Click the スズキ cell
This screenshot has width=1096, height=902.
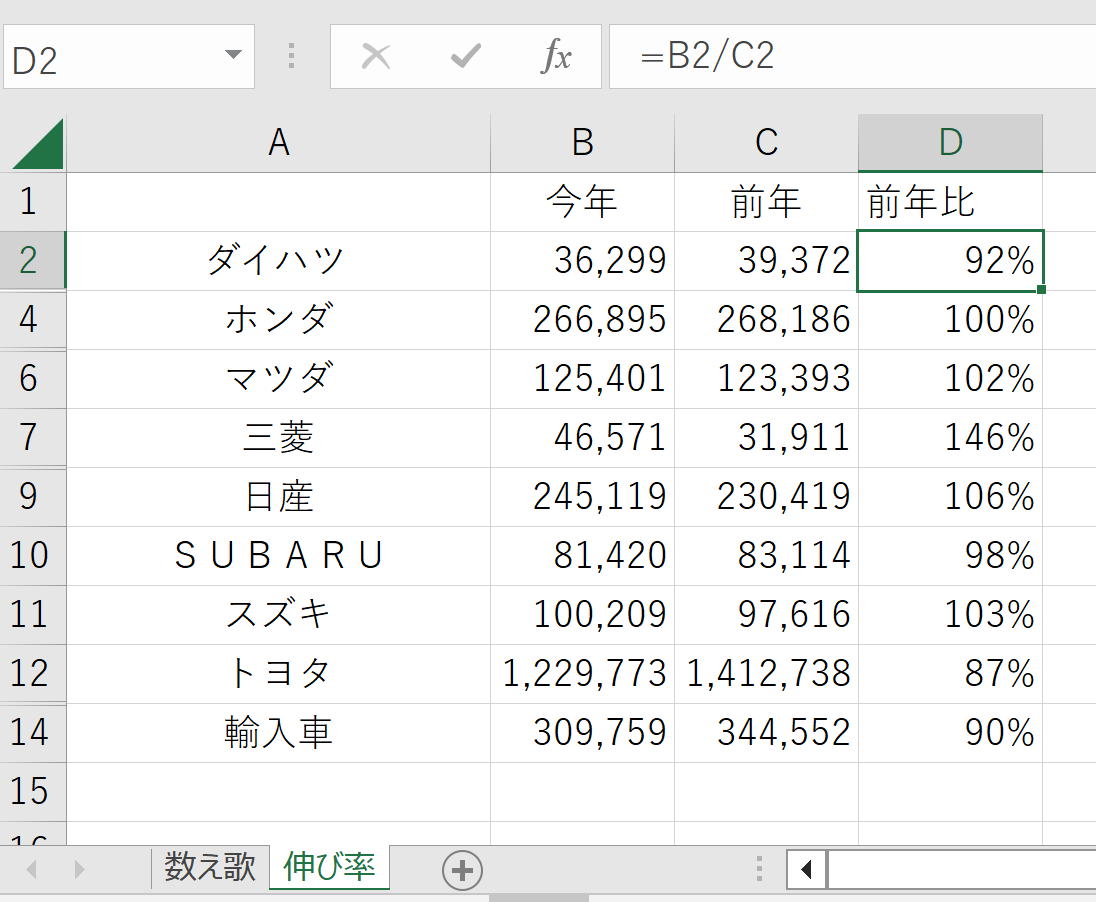pos(278,615)
